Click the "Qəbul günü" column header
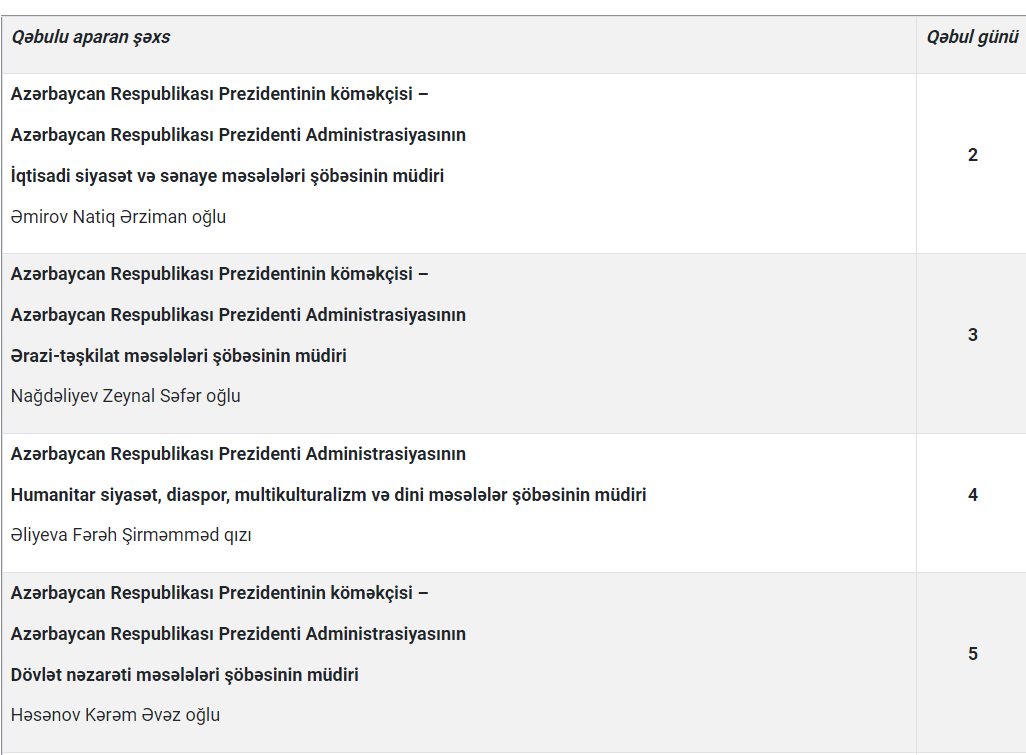The width and height of the screenshot is (1026, 755). tap(972, 37)
